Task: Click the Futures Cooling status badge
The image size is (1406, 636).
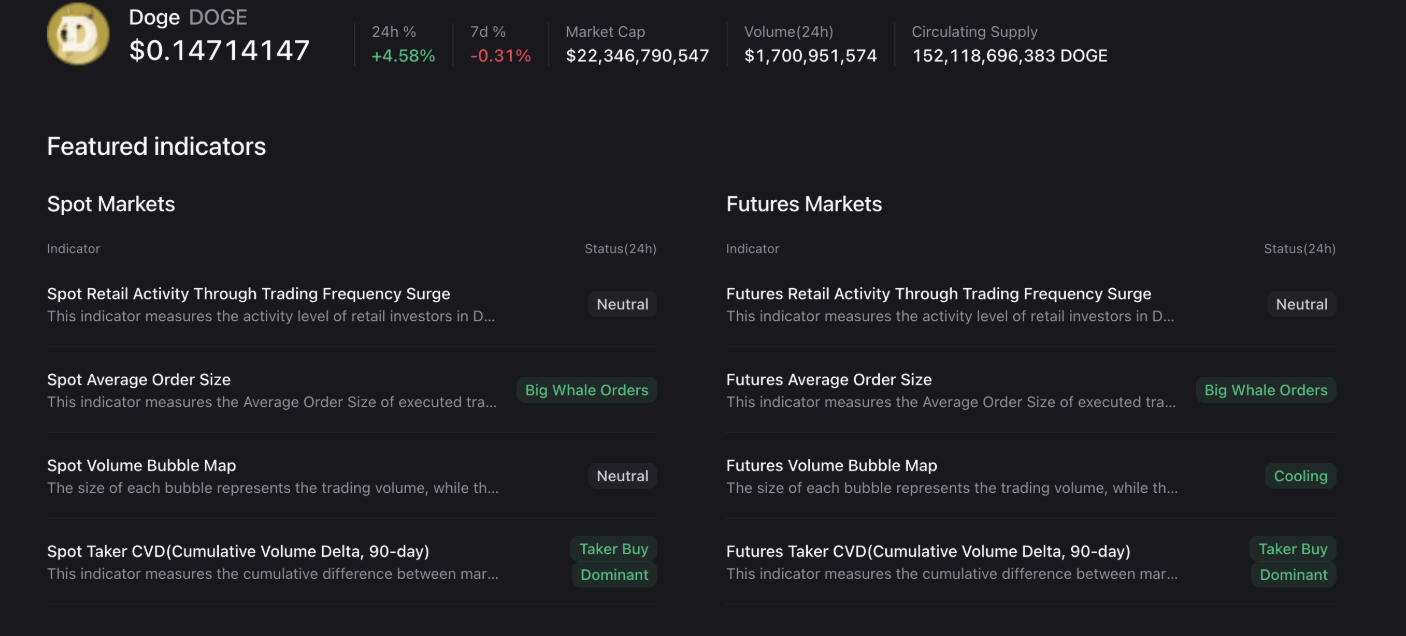Action: point(1300,477)
